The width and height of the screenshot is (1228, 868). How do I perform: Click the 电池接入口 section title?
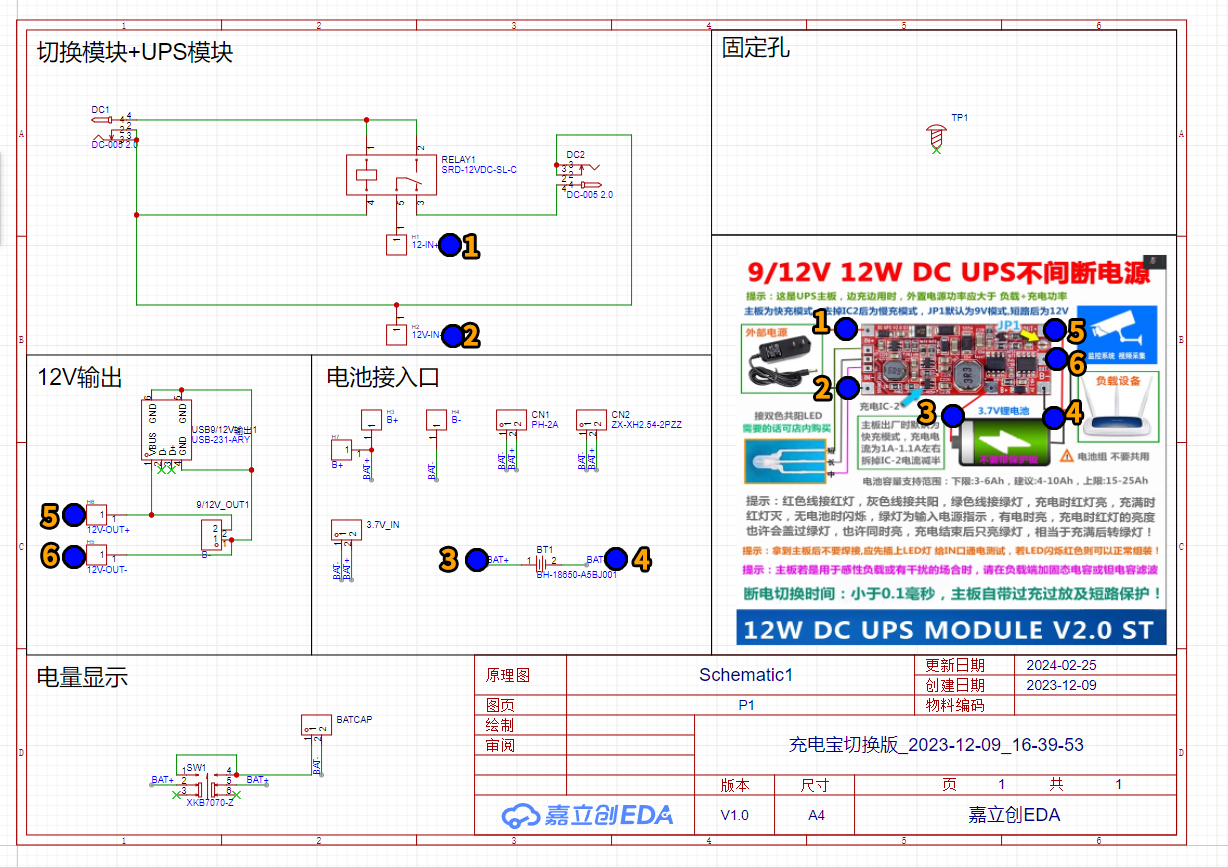(x=383, y=376)
